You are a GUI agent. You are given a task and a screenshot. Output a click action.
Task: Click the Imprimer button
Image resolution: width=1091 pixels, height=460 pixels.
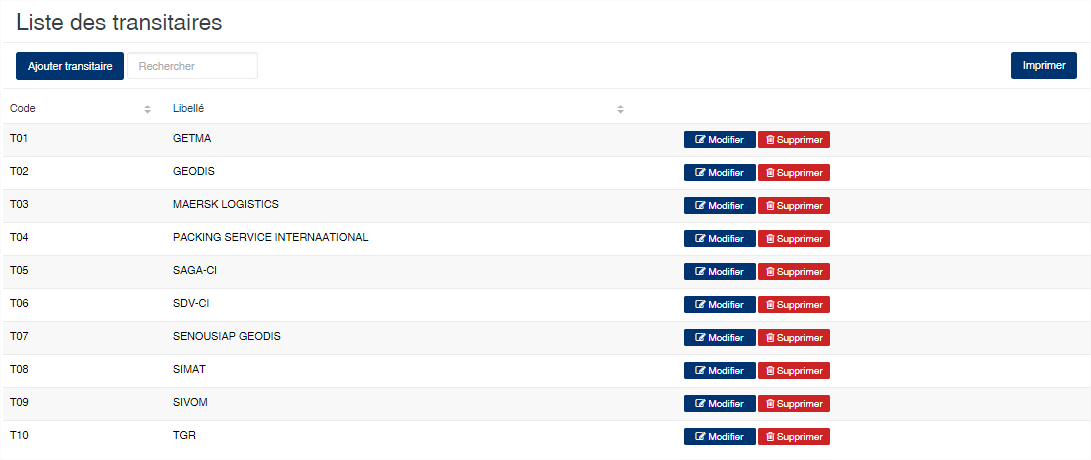pyautogui.click(x=1044, y=65)
